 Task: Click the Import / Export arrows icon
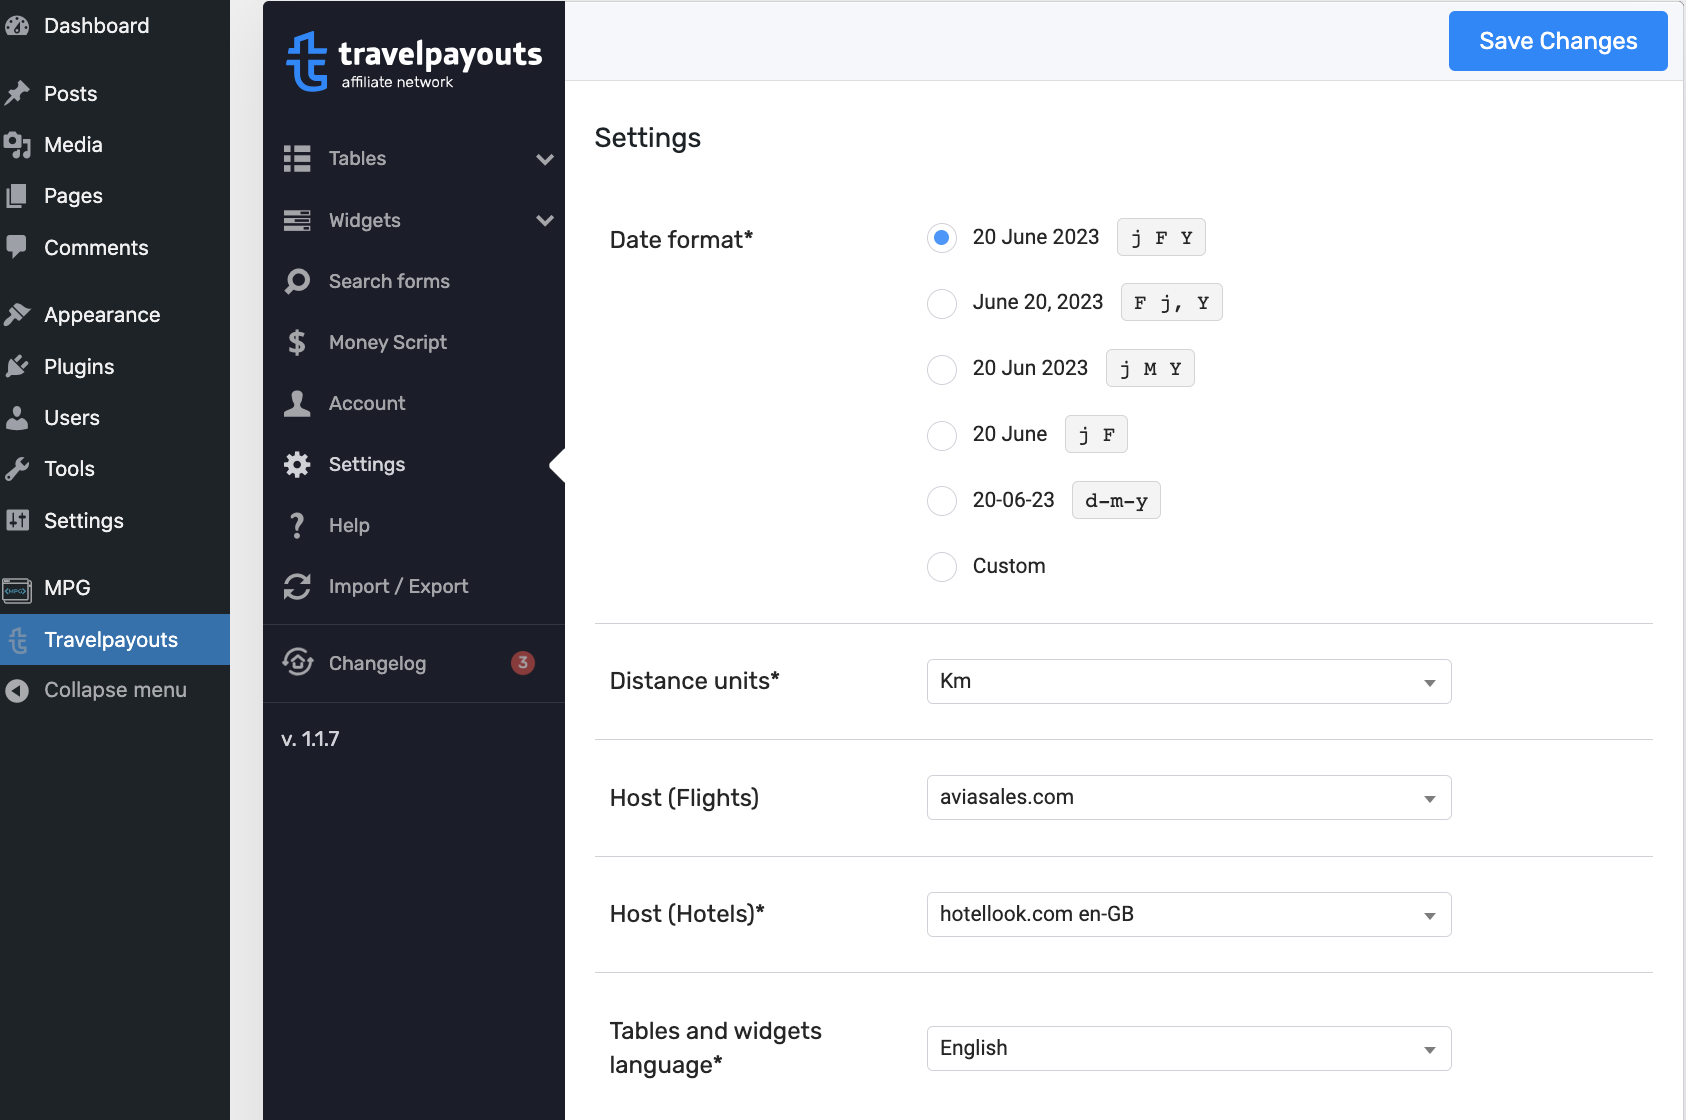[x=297, y=586]
